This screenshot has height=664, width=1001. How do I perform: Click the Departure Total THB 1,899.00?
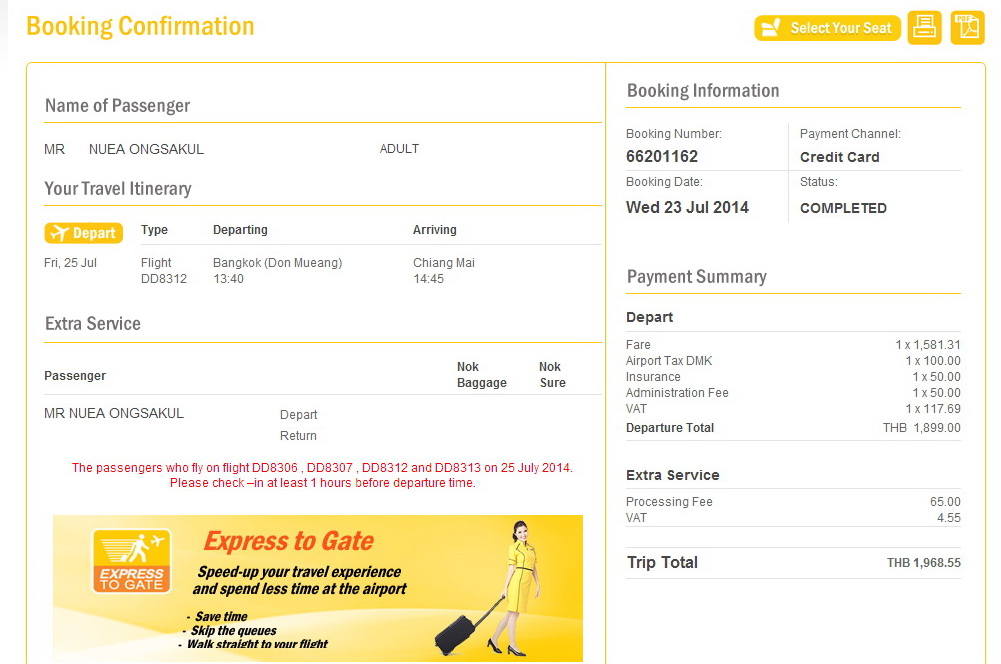(921, 428)
